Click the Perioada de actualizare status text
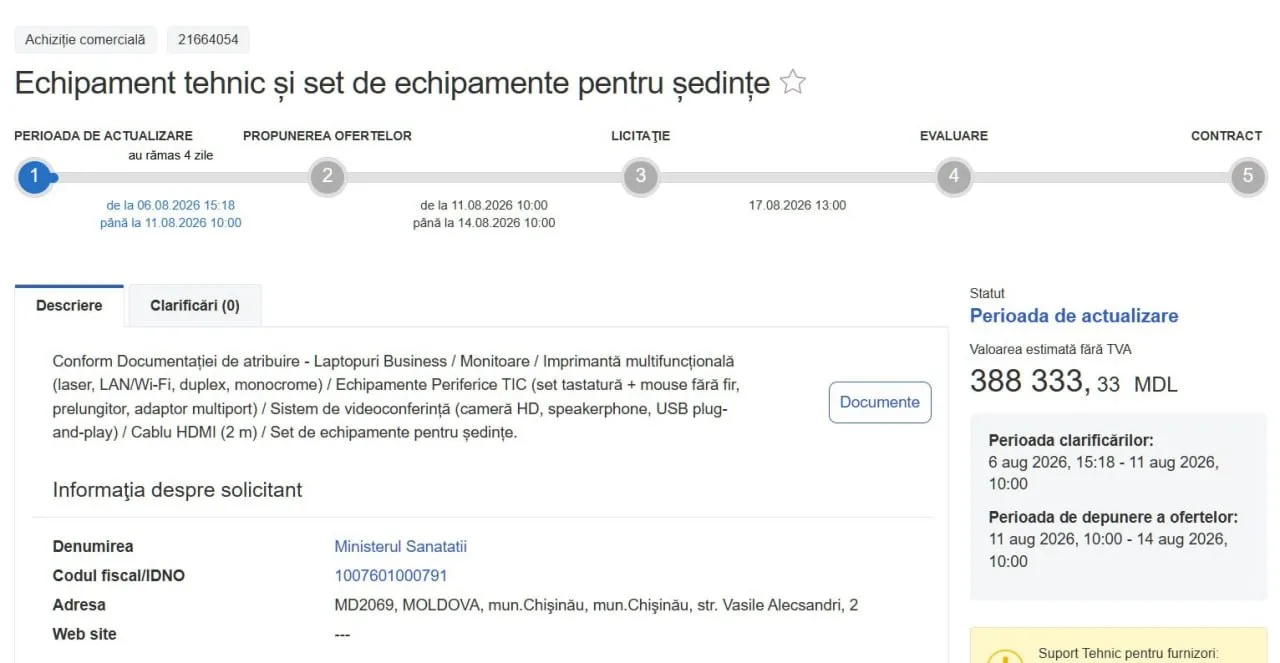 [x=1074, y=316]
